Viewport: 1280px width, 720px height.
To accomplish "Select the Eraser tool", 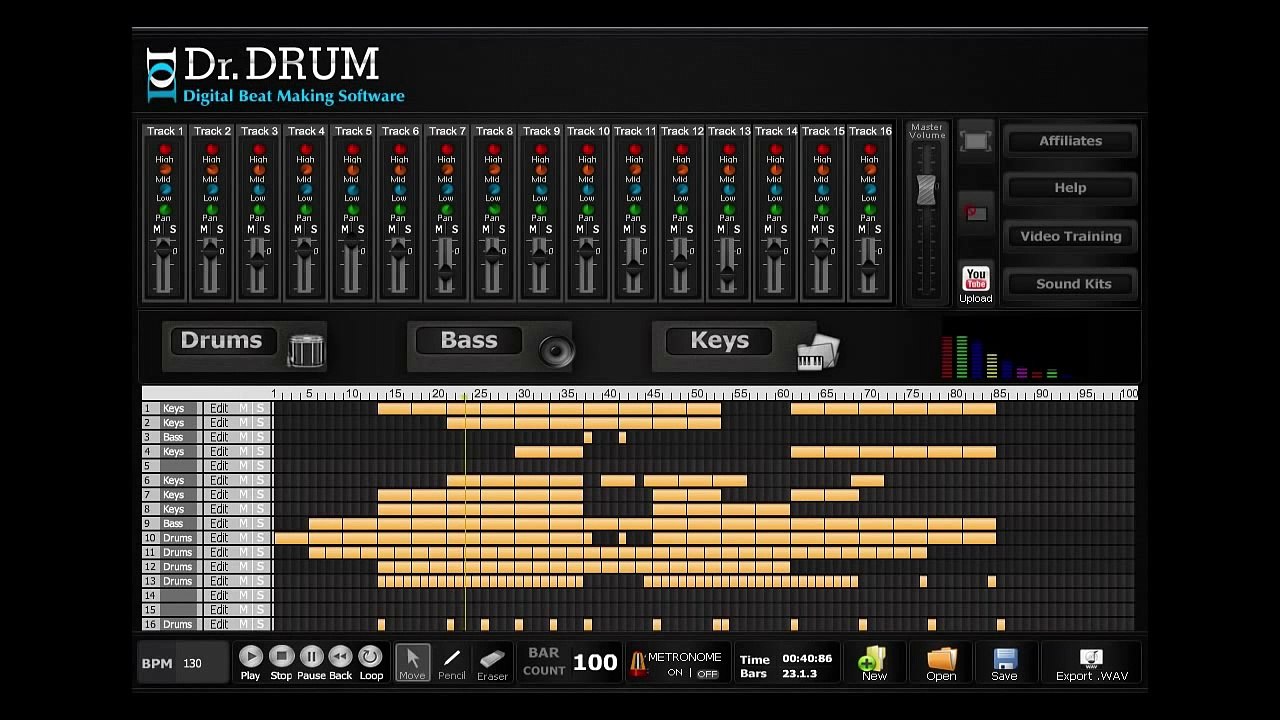I will [x=492, y=662].
